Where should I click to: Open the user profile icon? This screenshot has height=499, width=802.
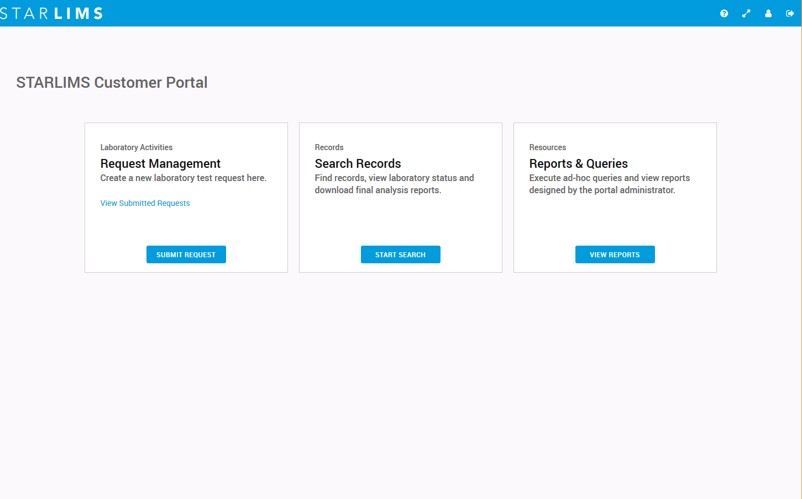(768, 14)
